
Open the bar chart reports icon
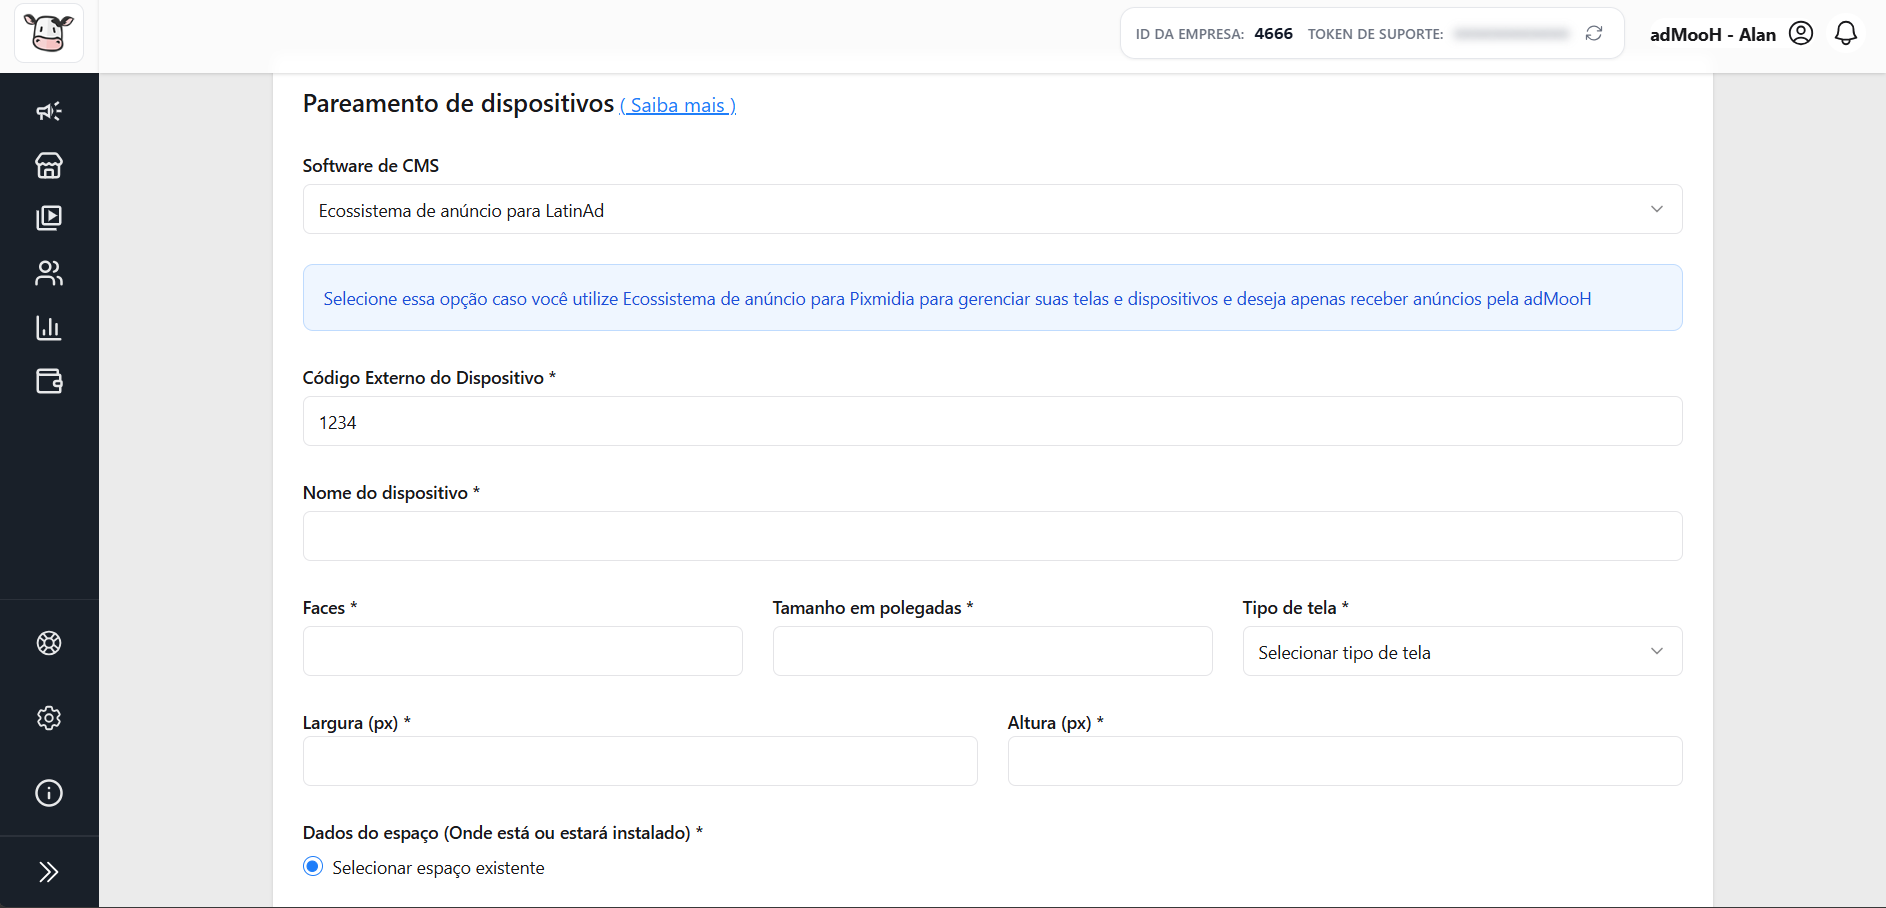pos(49,327)
